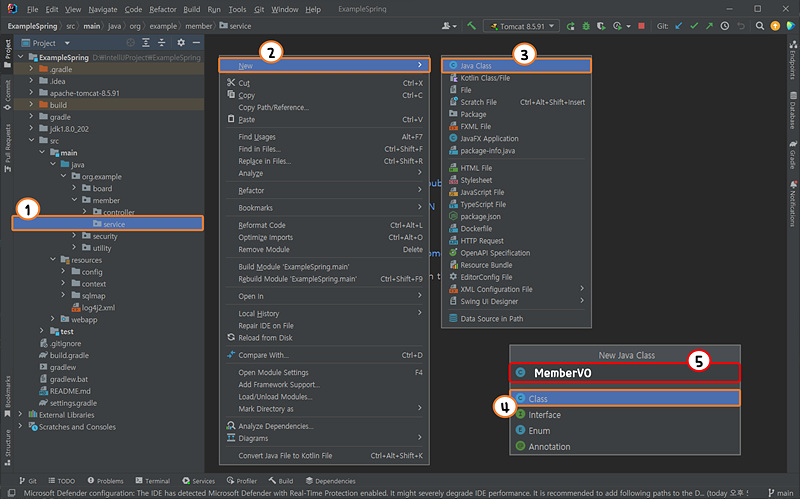Select Reformat Code context menu entry
Screen dimensions: 800x499
(324, 225)
